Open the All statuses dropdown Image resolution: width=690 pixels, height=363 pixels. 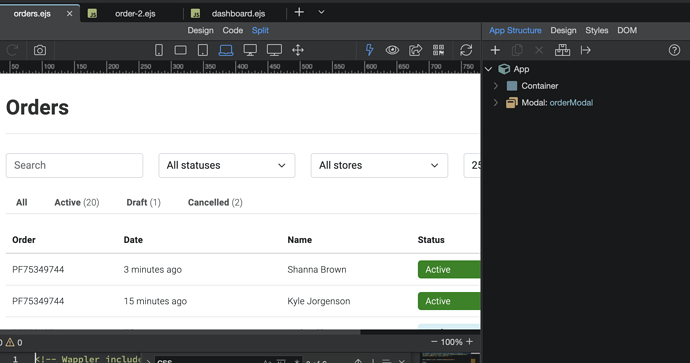(227, 165)
